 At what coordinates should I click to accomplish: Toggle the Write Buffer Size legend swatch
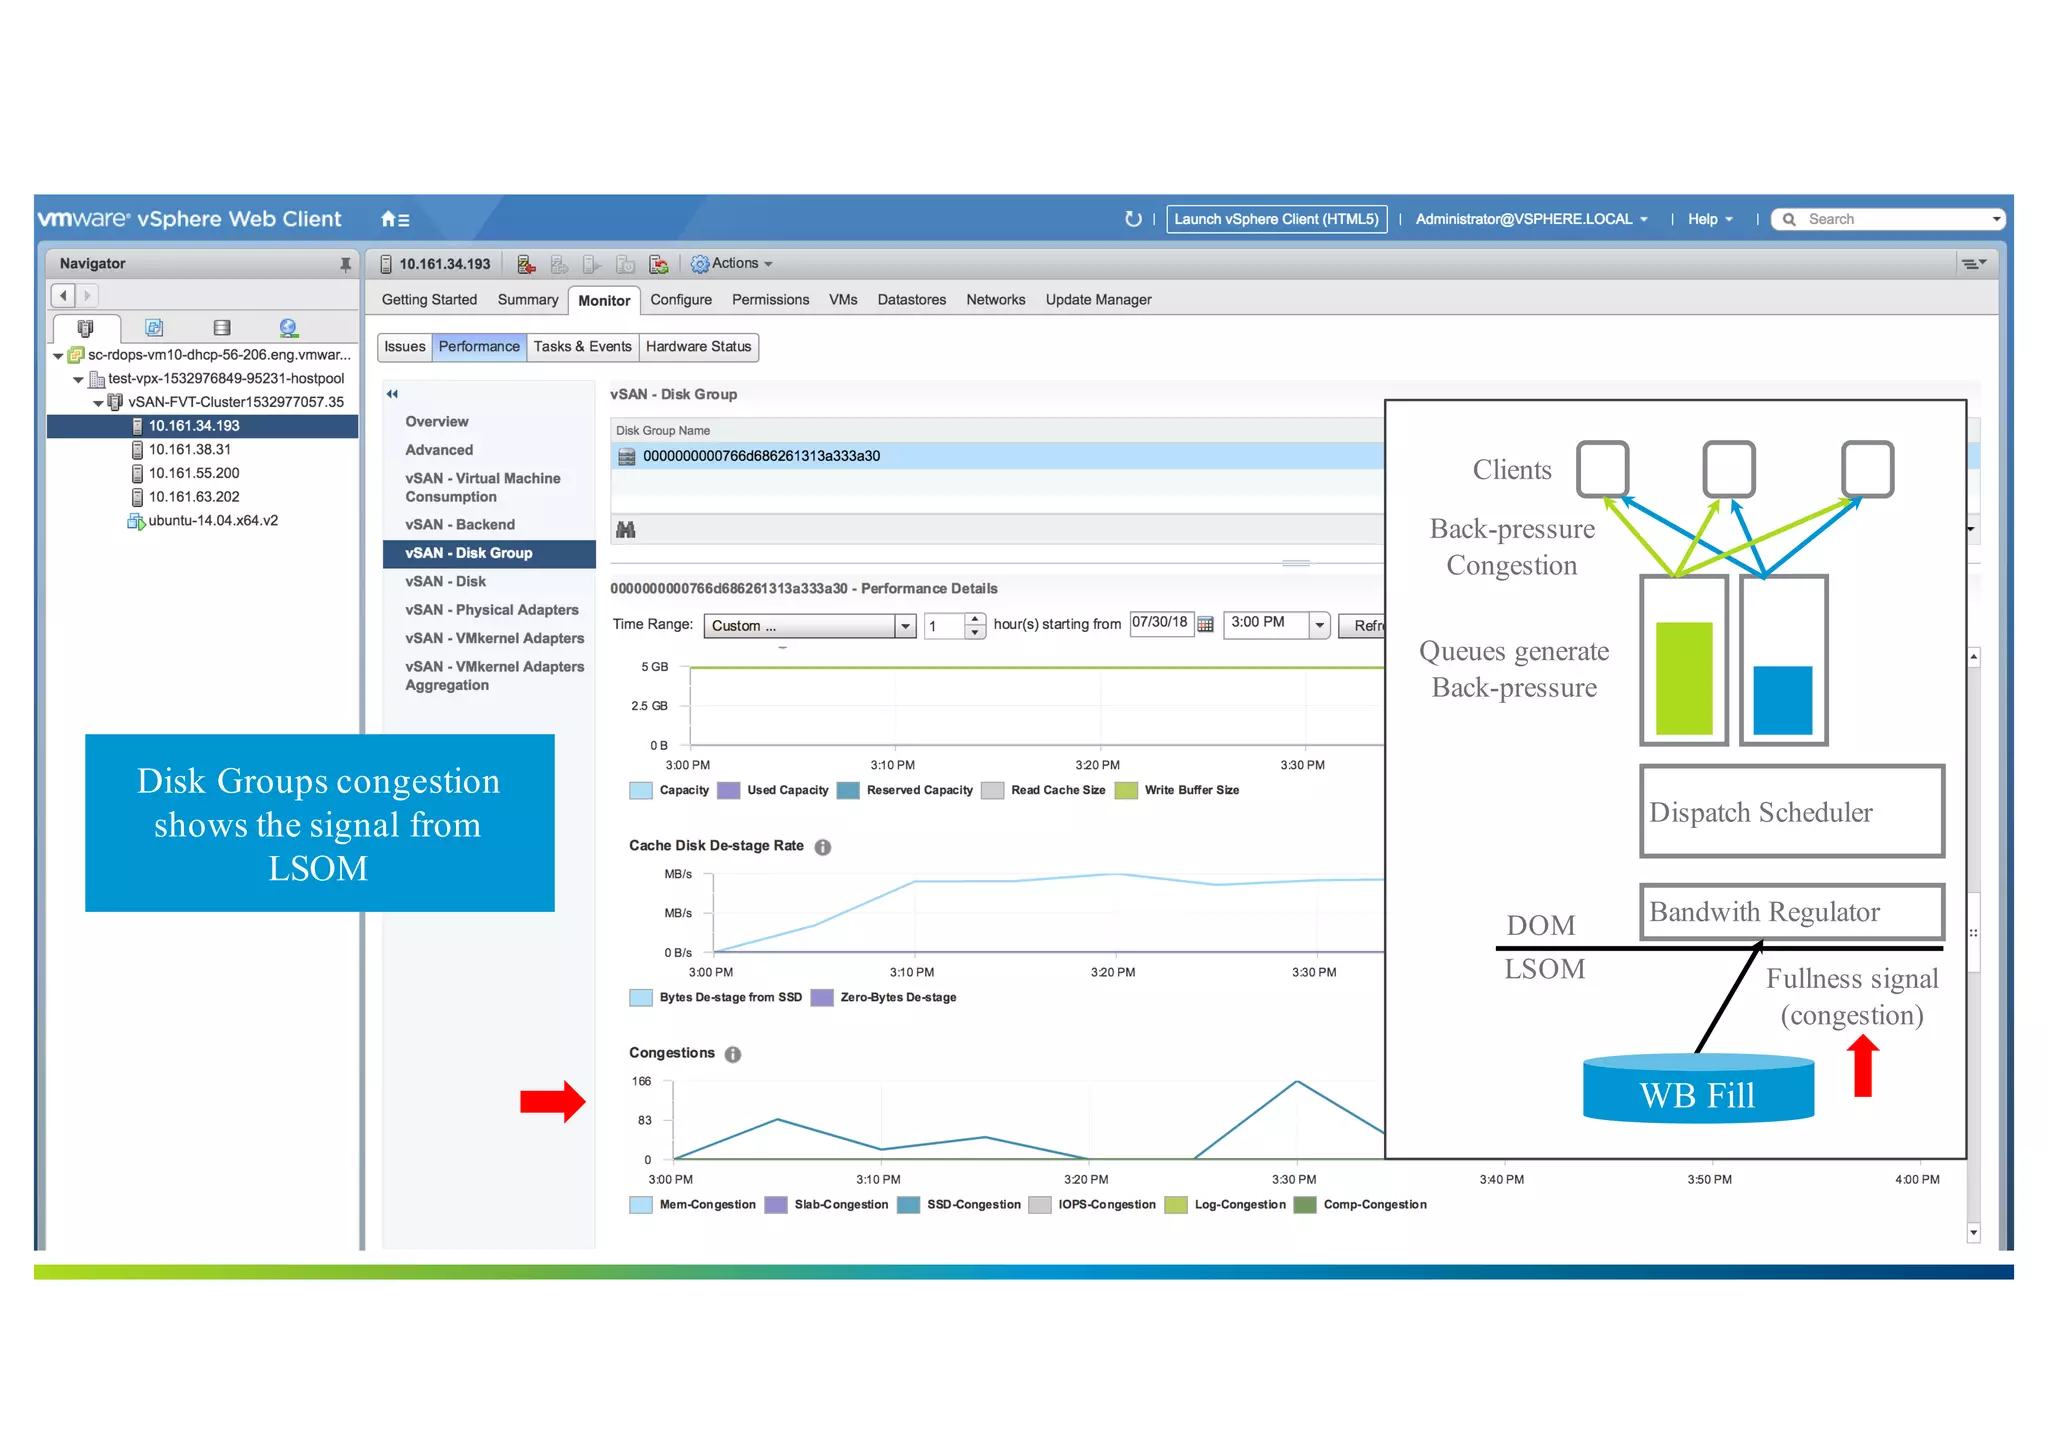[1126, 791]
